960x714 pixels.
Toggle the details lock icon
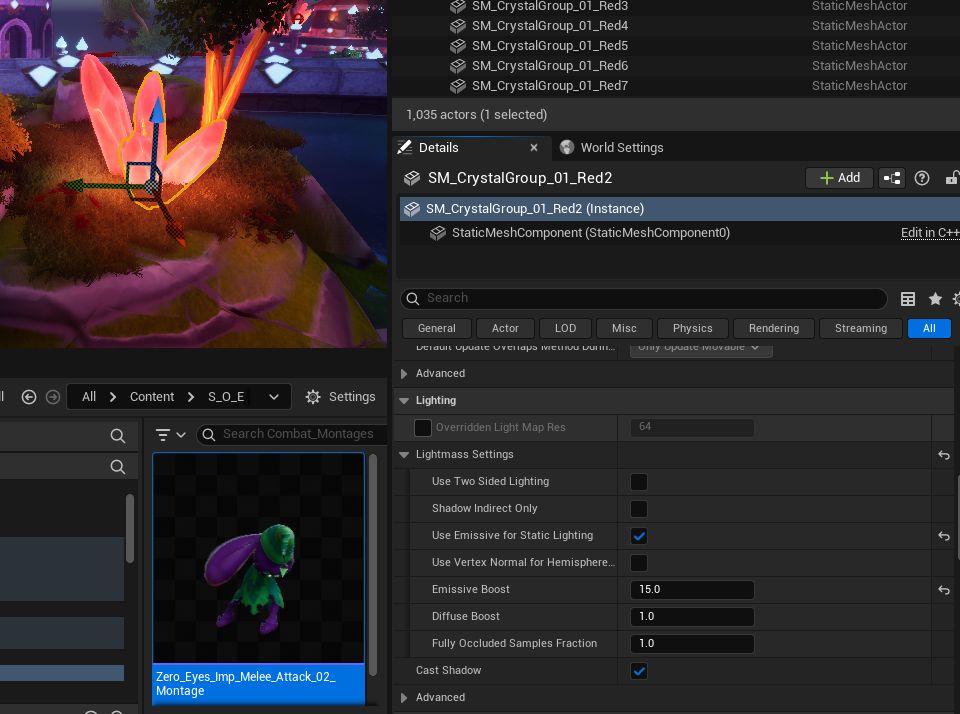click(952, 178)
